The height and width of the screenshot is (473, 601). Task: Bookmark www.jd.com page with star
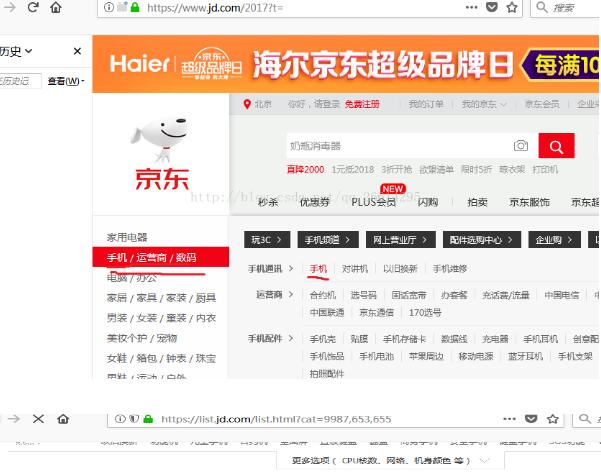point(512,7)
